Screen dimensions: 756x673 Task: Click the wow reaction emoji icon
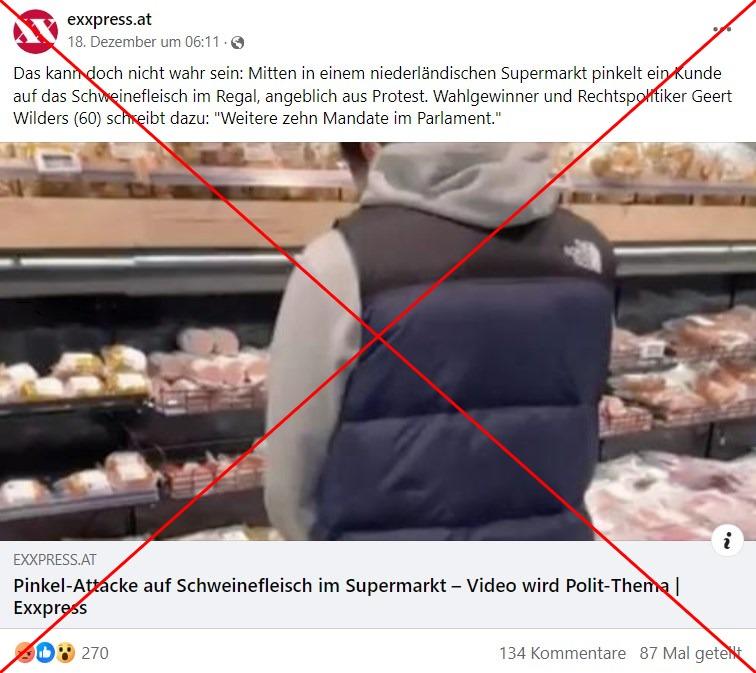click(x=65, y=653)
